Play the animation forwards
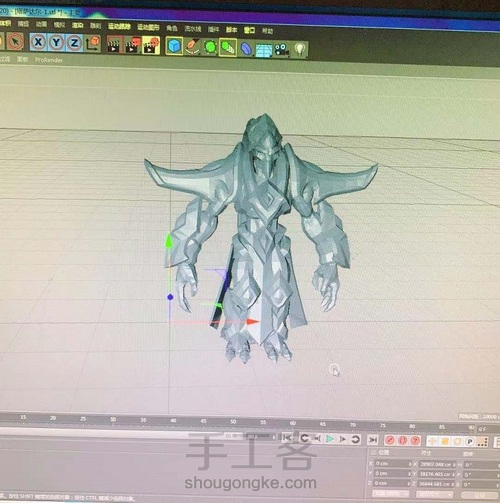Screen dimensions: 500x503 pyautogui.click(x=330, y=439)
